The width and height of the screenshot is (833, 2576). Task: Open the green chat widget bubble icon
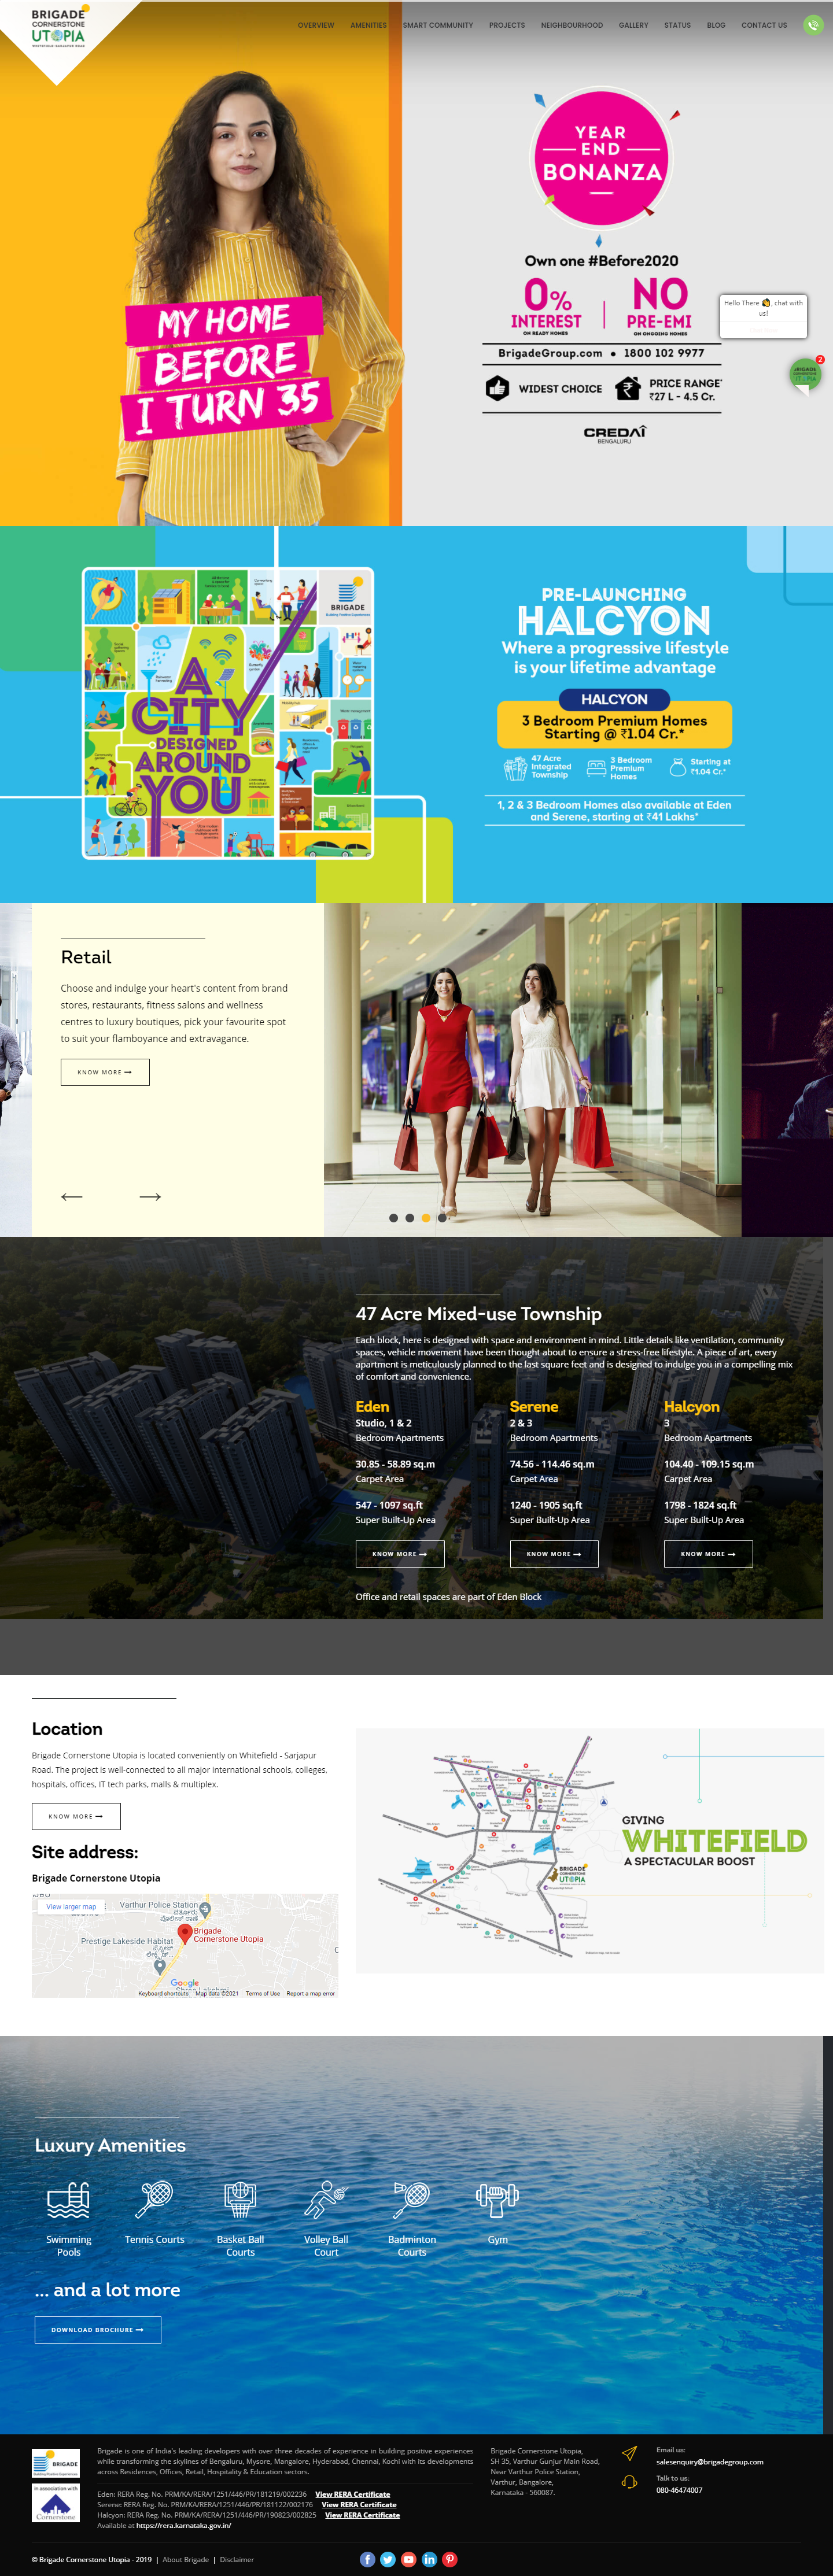coord(805,375)
